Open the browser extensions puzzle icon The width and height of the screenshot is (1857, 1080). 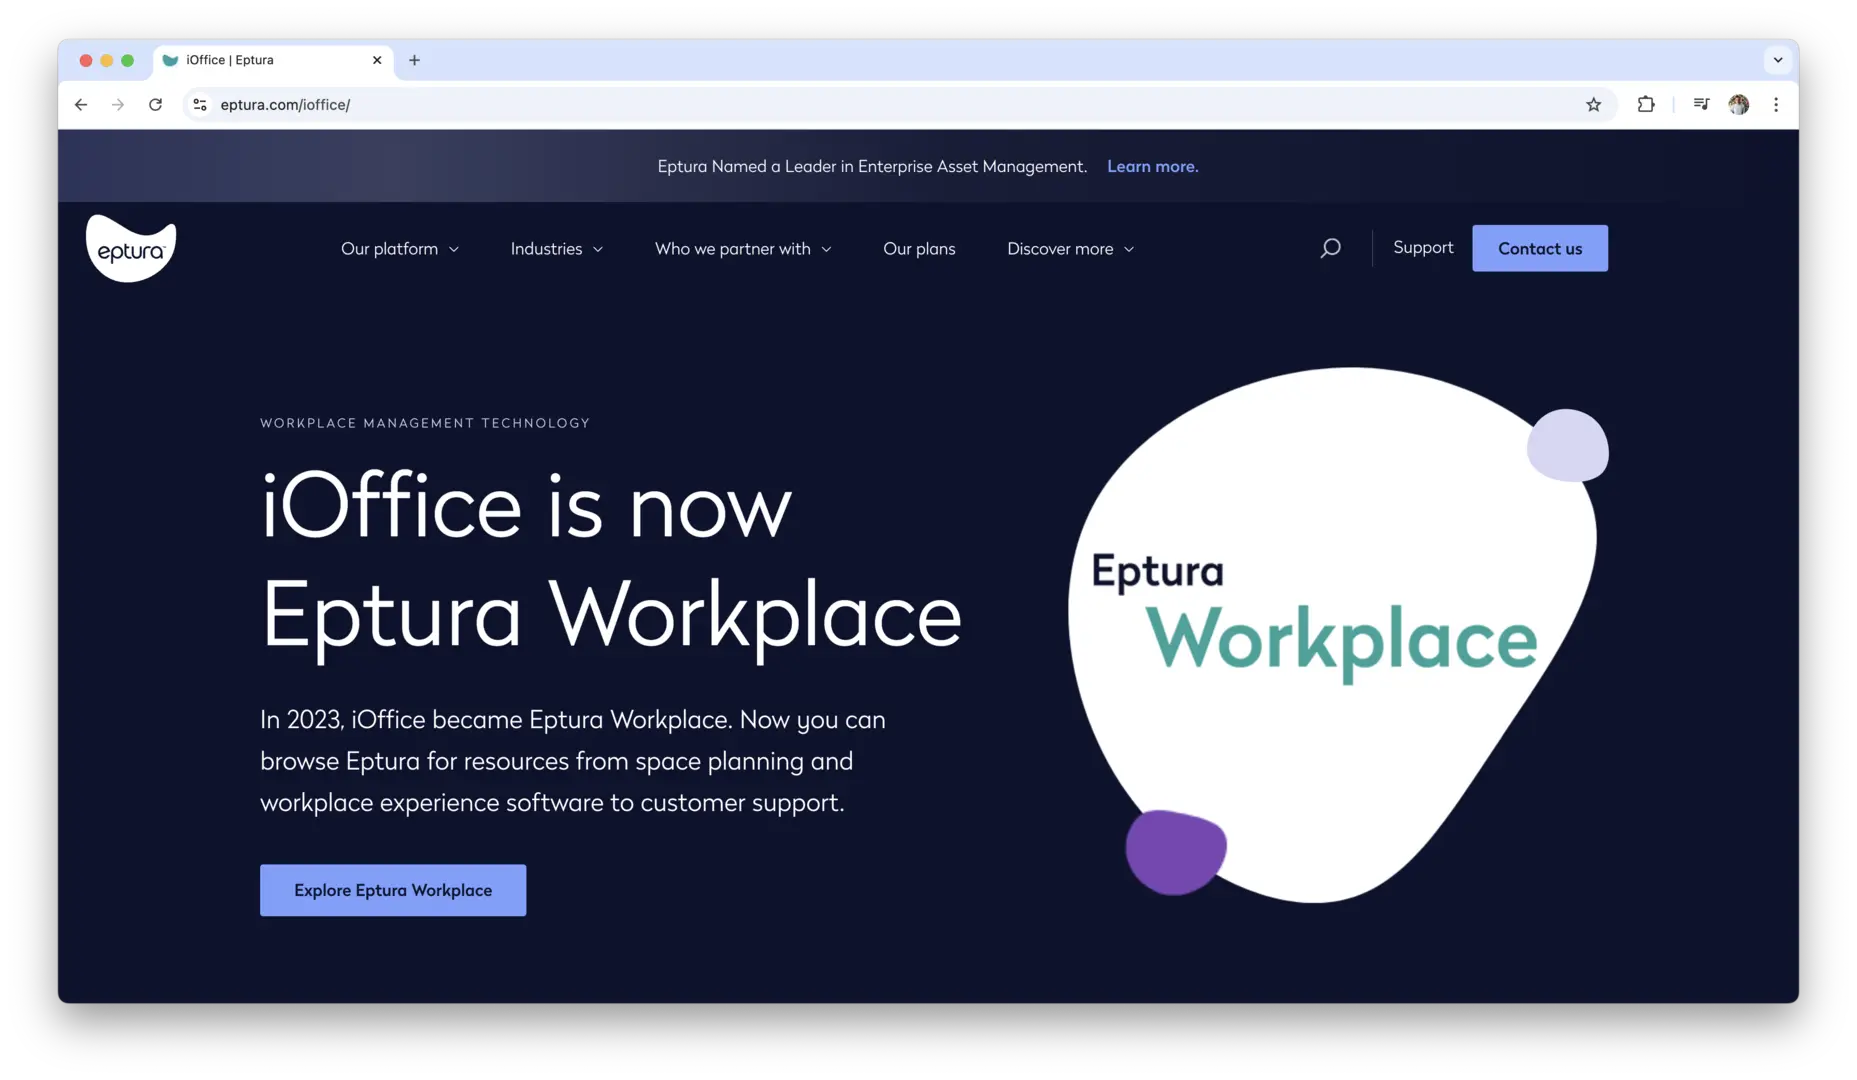coord(1646,104)
